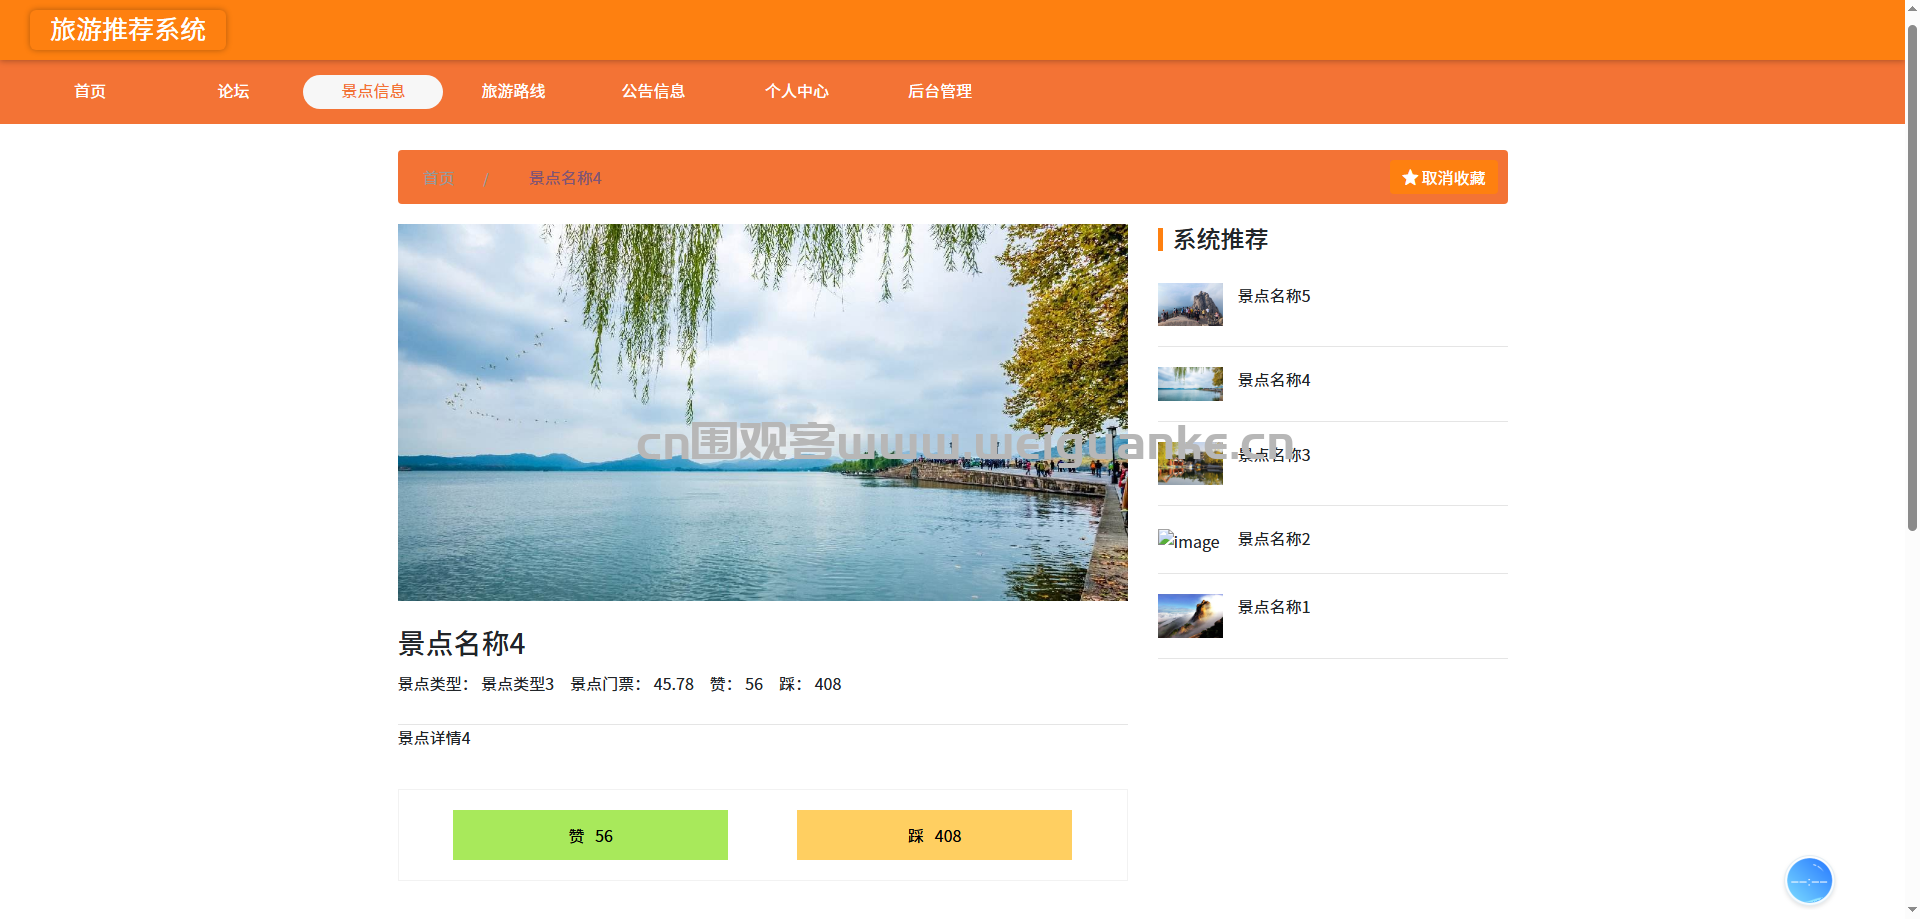Click the 景点名称4 breadcrumb text

pyautogui.click(x=565, y=178)
